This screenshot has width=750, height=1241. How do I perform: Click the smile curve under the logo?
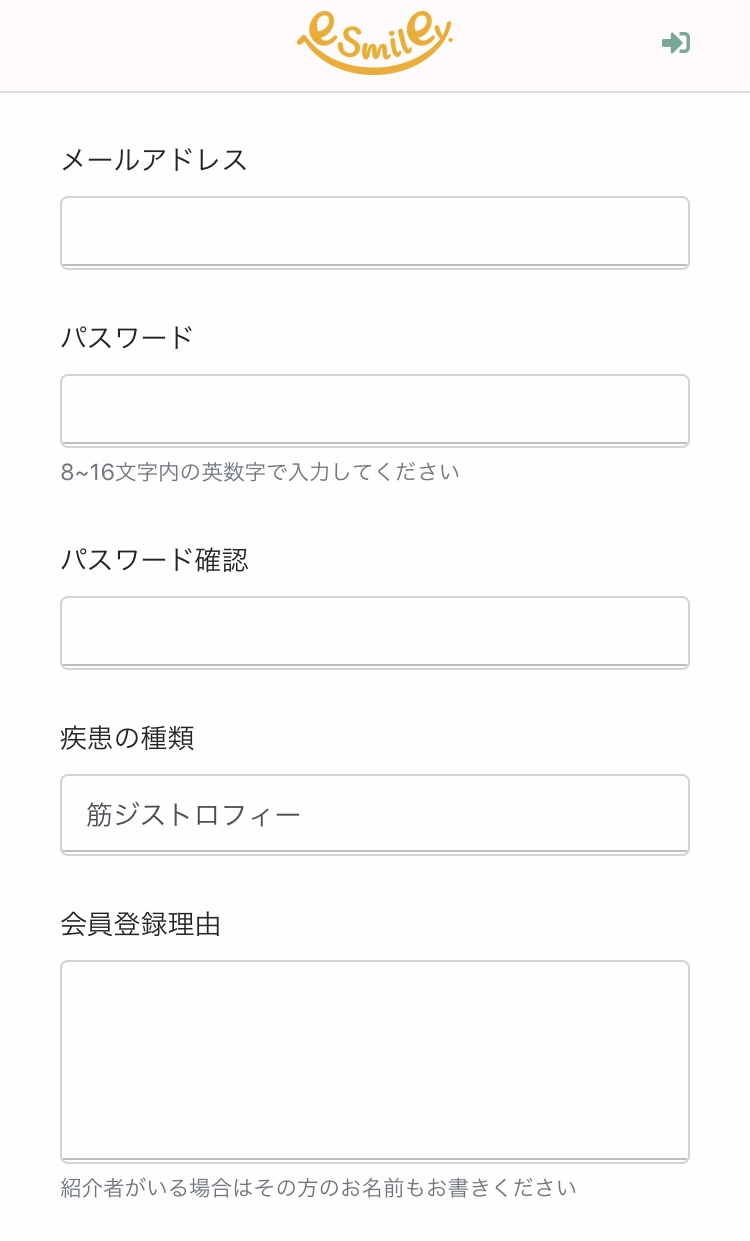coord(374,63)
